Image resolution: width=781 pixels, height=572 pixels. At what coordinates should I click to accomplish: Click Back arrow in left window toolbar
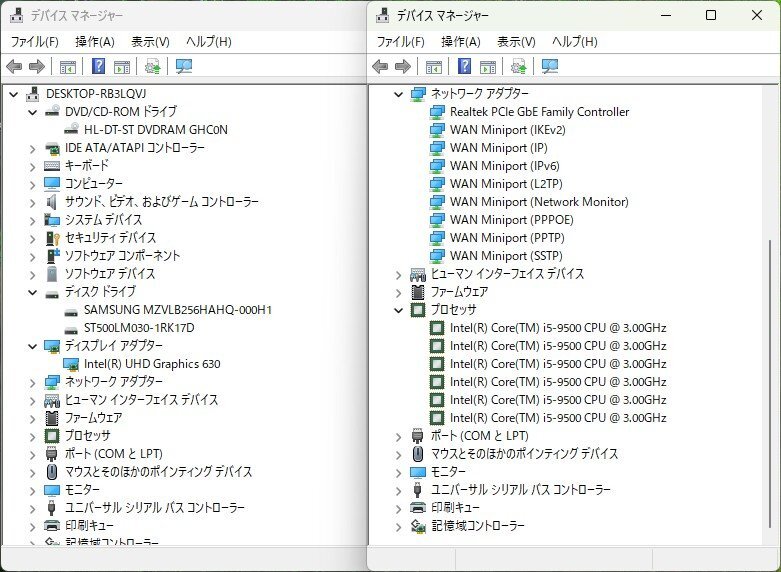14,66
